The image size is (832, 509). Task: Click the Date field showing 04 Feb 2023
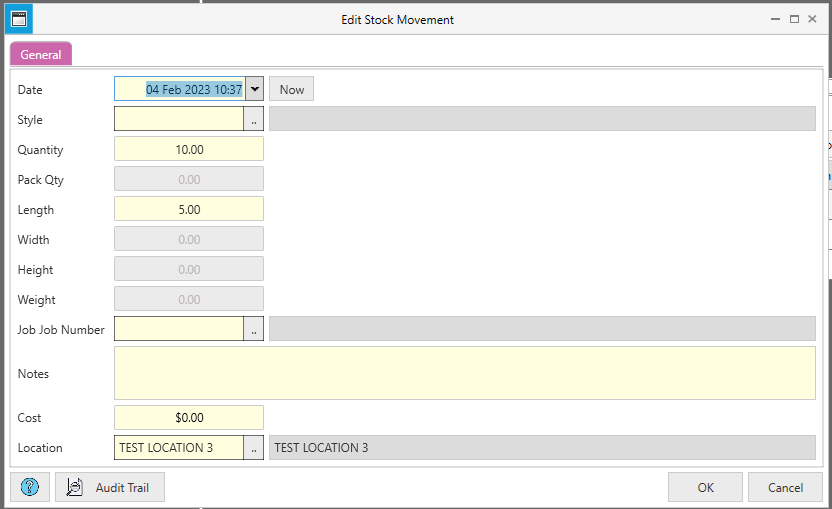pyautogui.click(x=180, y=89)
